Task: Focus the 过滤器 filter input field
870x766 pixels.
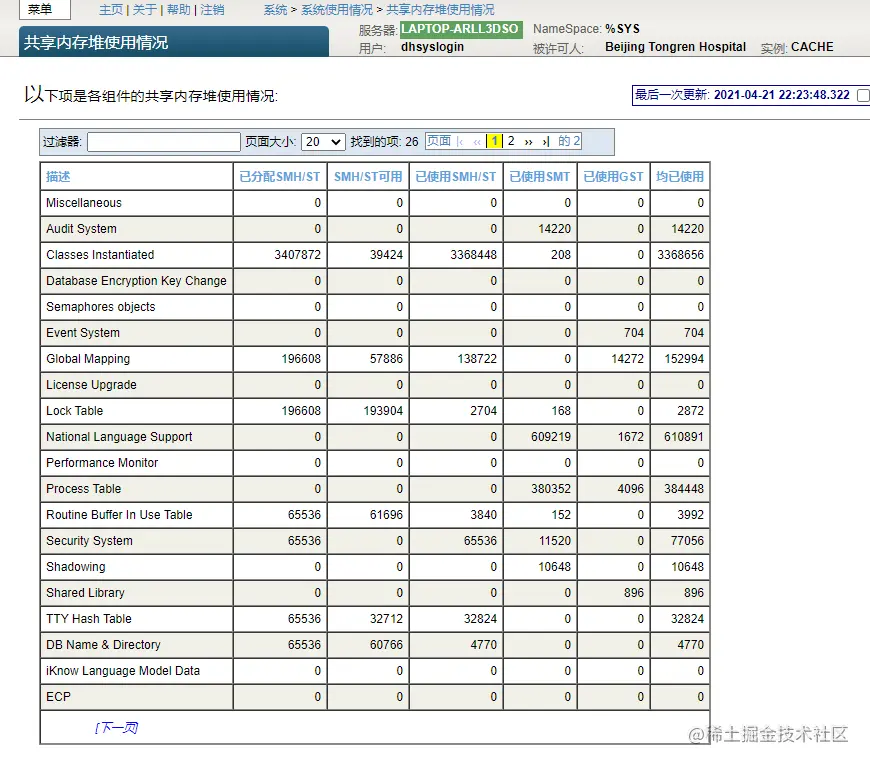Action: tap(164, 142)
